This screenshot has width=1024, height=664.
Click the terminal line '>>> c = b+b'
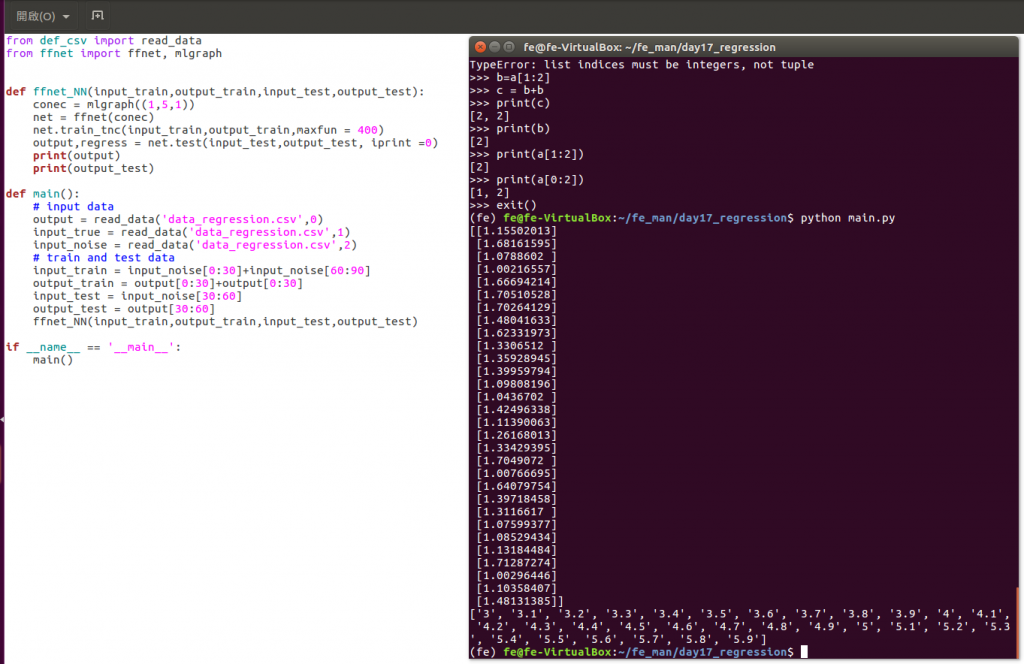[x=507, y=90]
